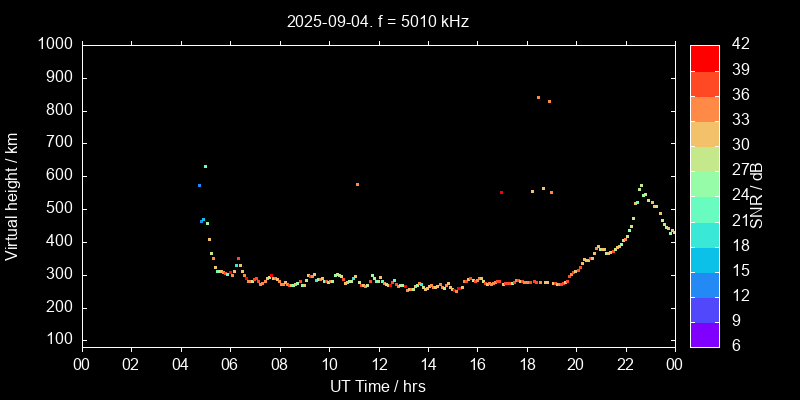Viewport: 800px width, 400px height.
Task: Select the isolated orange point near 11 UT
Action: 357,184
